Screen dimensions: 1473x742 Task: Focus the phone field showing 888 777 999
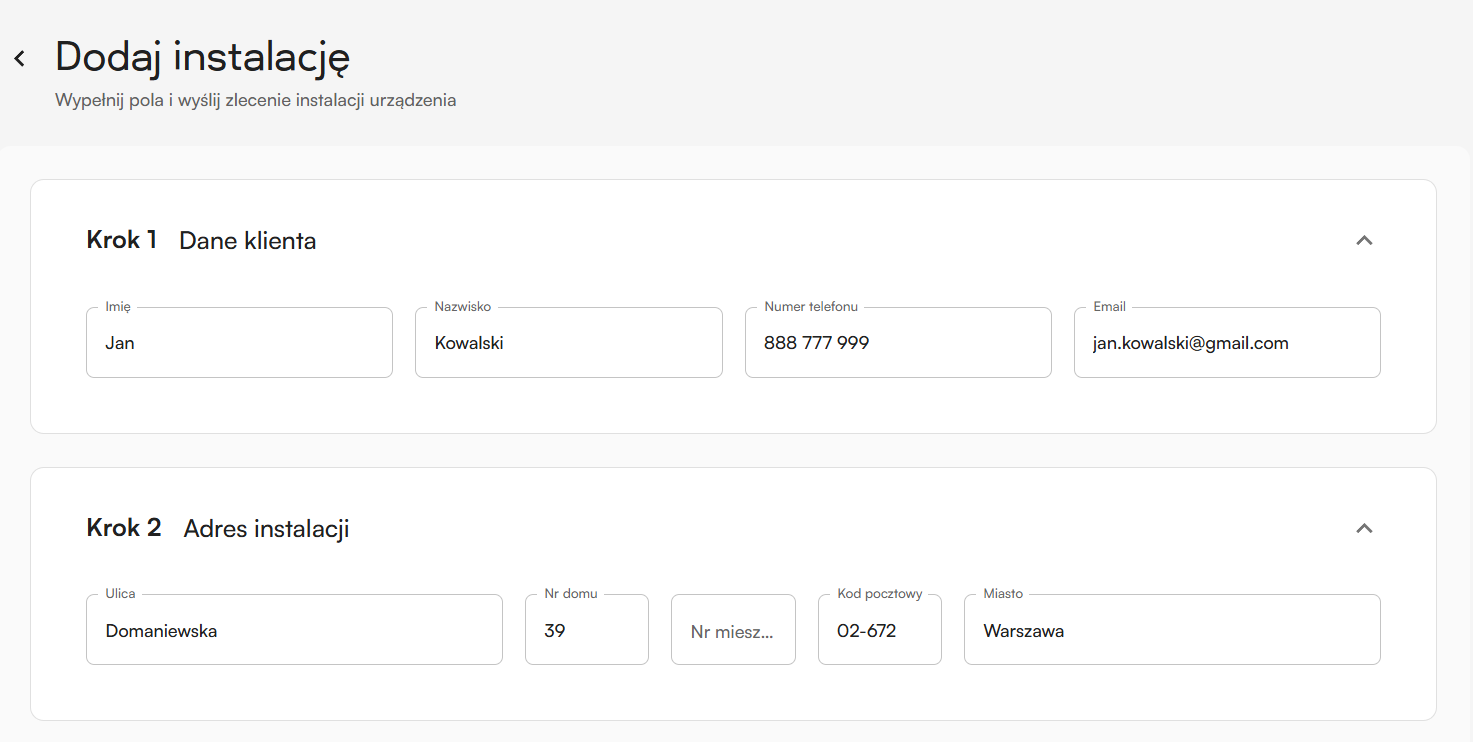[x=897, y=343]
